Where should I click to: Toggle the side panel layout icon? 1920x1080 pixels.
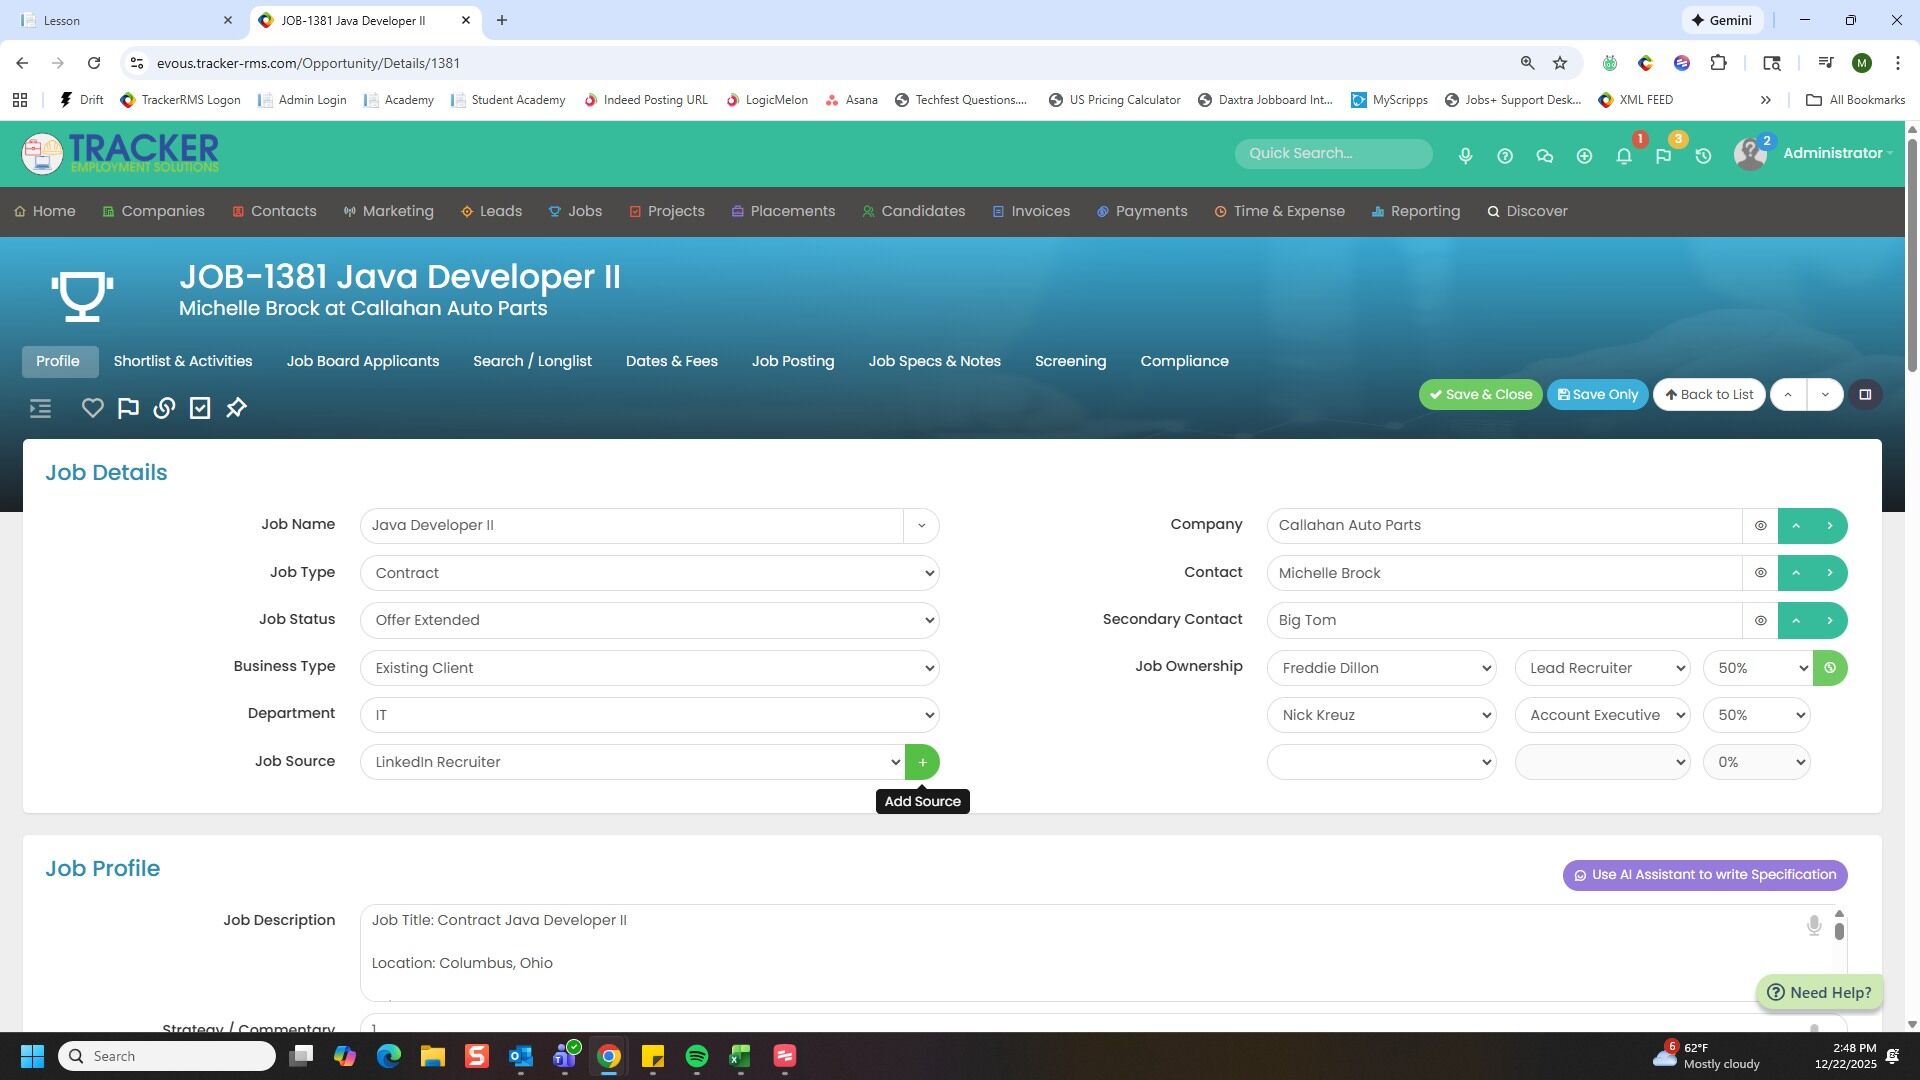[1865, 394]
